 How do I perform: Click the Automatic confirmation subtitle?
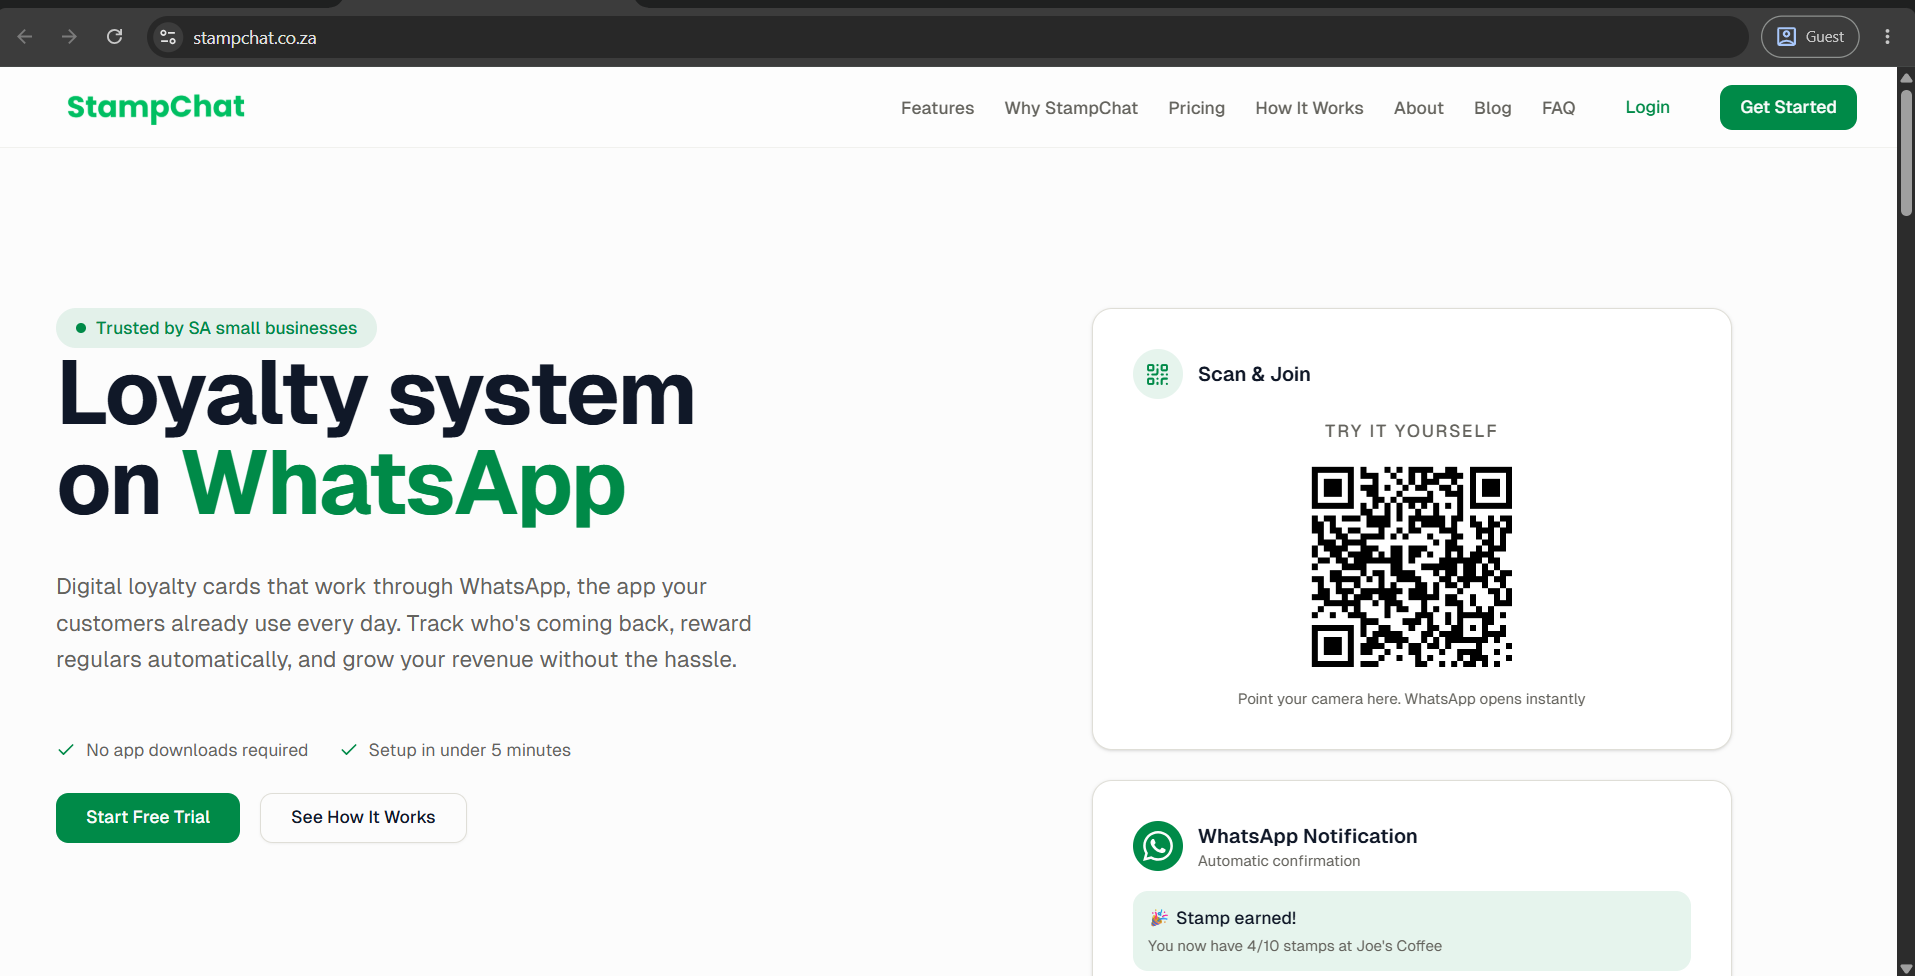coord(1279,861)
